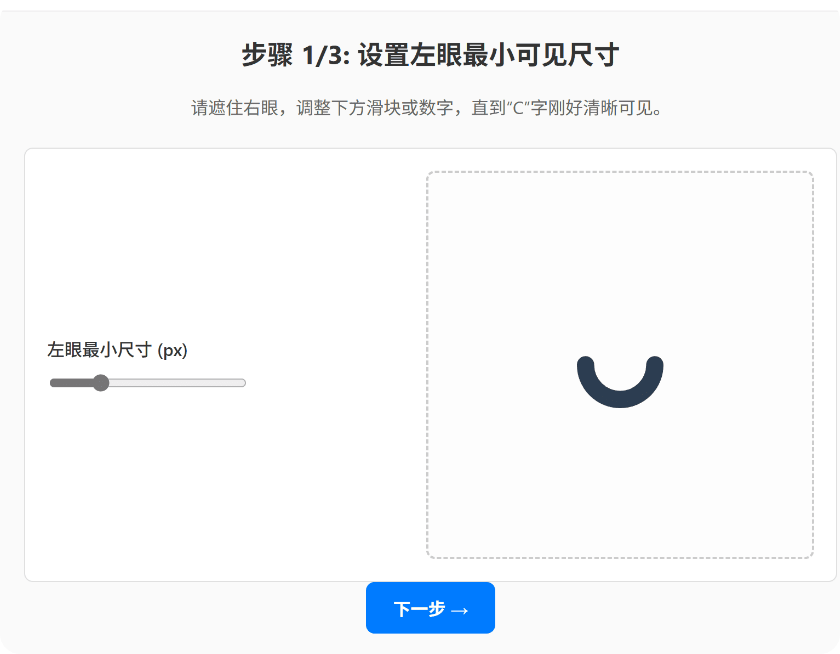Click the 请遮住右眼 instruction text
Image resolution: width=840 pixels, height=654 pixels.
tap(235, 108)
